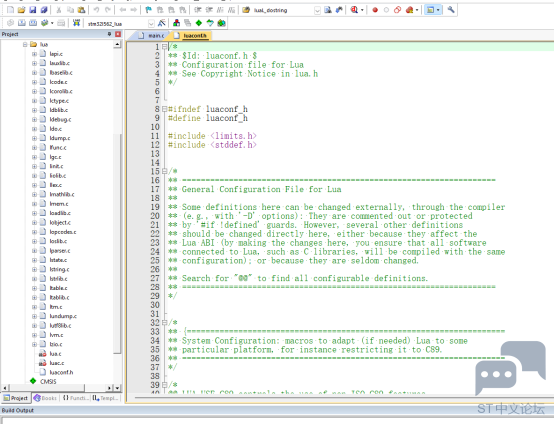Viewport: 554px width, 424px height.
Task: Pin the Project panel with pushpin
Action: [109, 34]
